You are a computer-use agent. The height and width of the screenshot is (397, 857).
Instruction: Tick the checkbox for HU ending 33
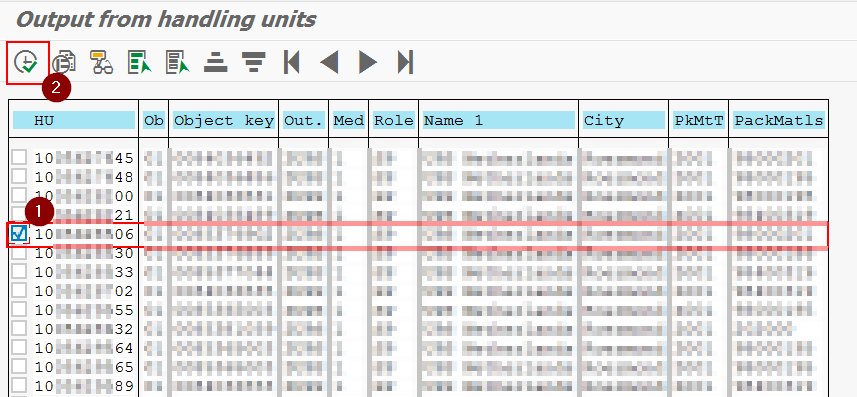coord(19,271)
